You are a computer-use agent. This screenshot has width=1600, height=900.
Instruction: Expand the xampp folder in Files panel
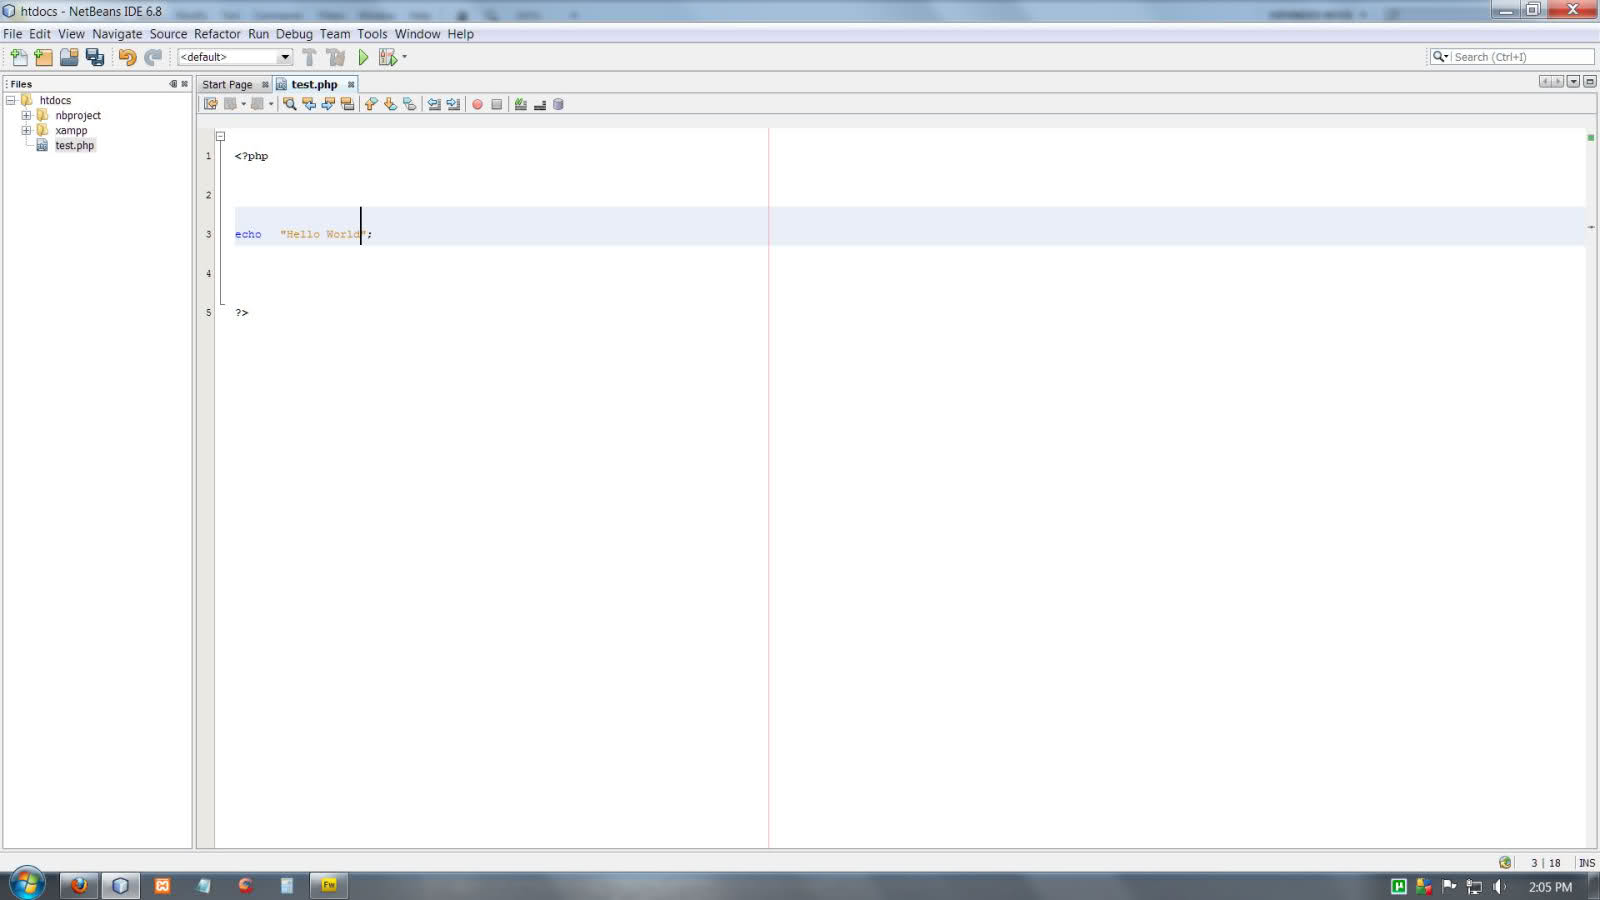point(26,130)
